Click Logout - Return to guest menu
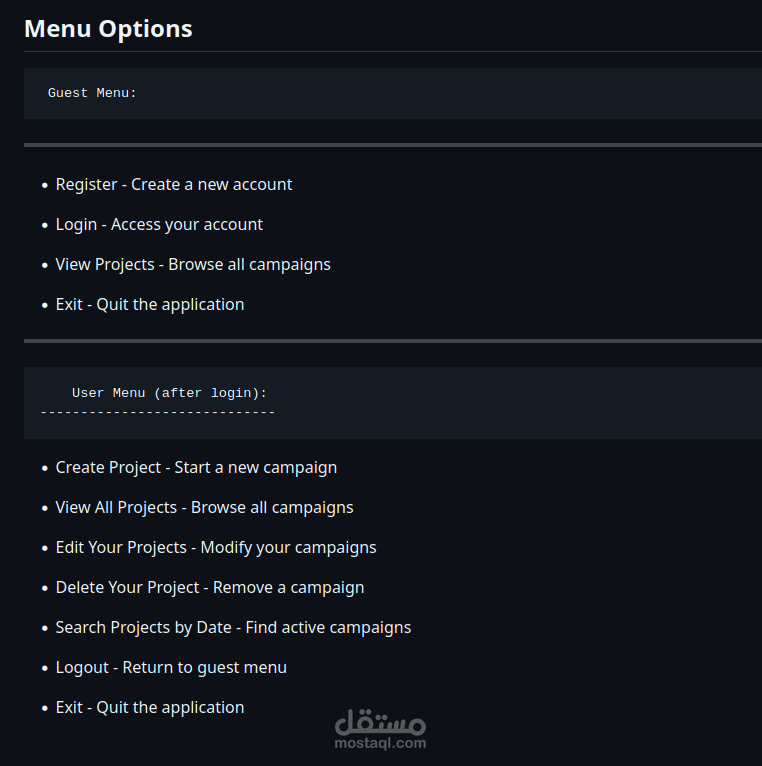 pyautogui.click(x=171, y=668)
